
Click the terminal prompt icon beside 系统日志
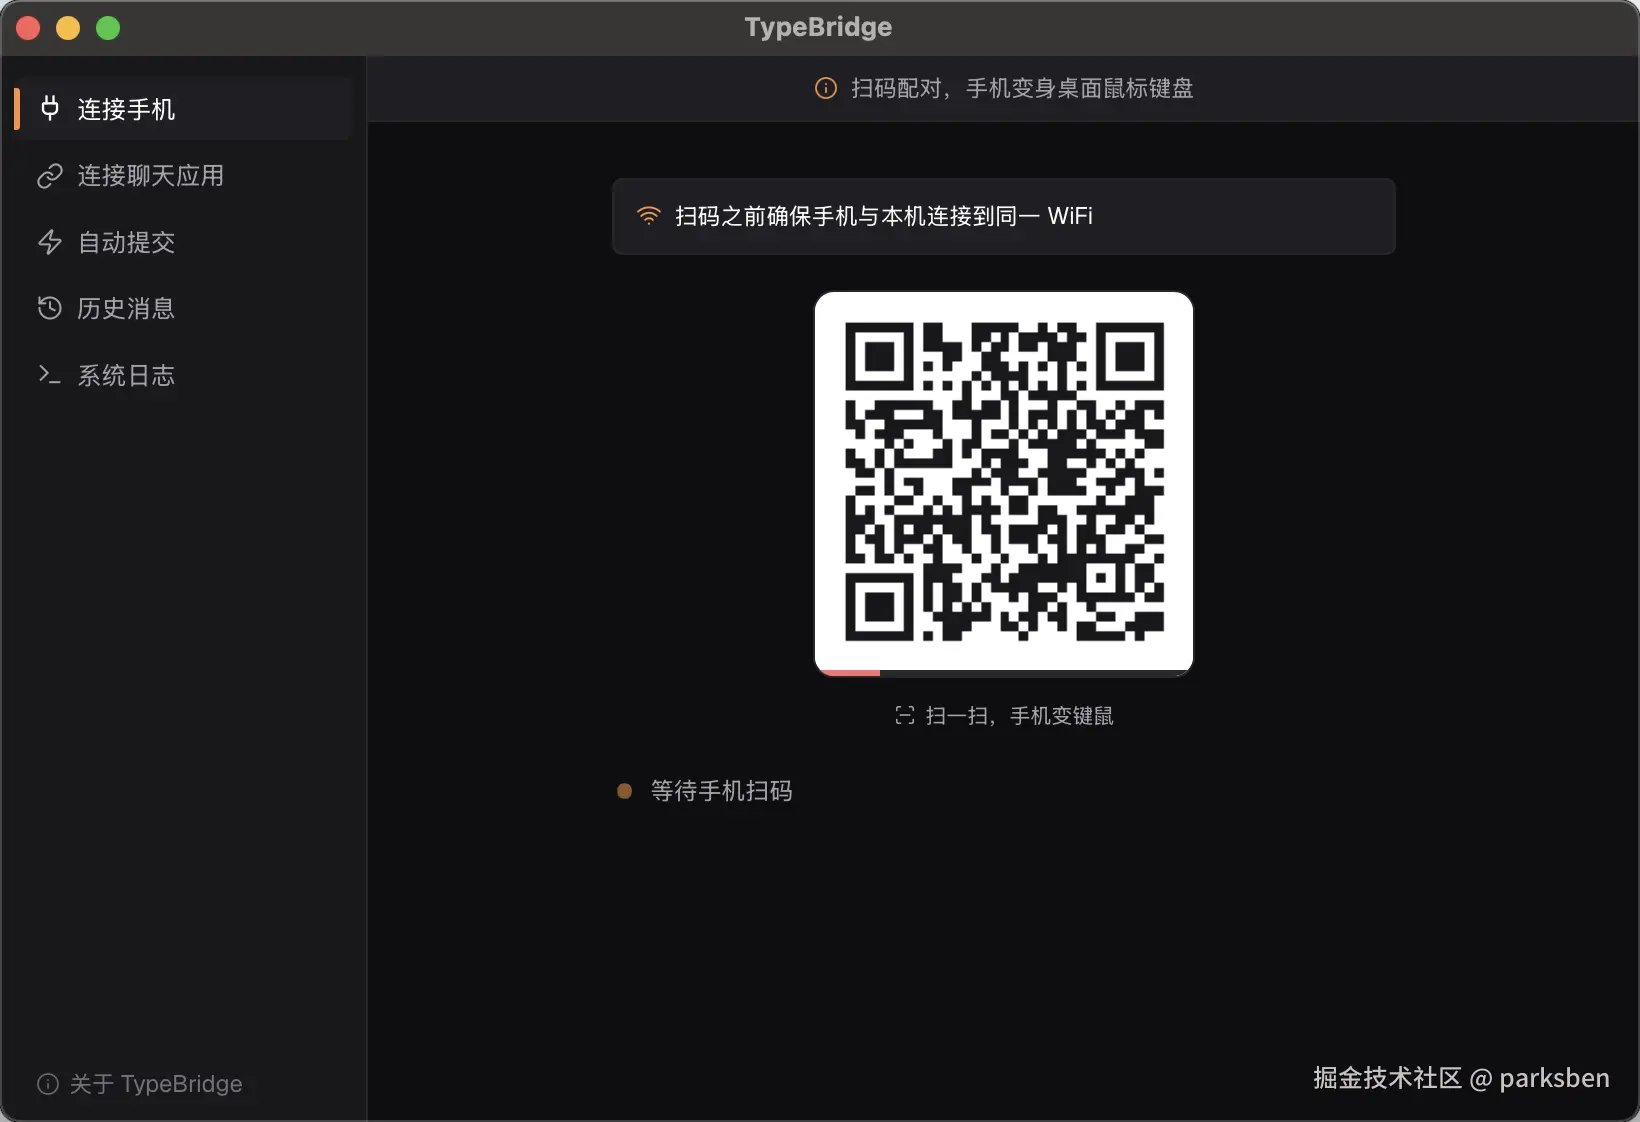tap(50, 375)
